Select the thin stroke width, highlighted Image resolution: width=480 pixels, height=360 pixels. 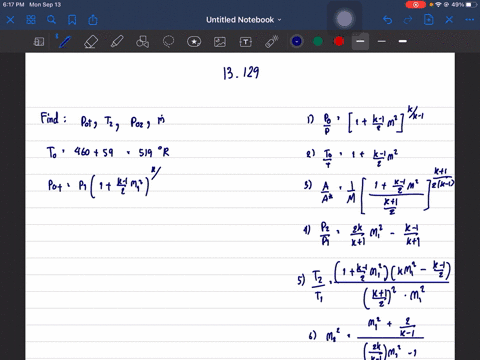click(x=360, y=41)
